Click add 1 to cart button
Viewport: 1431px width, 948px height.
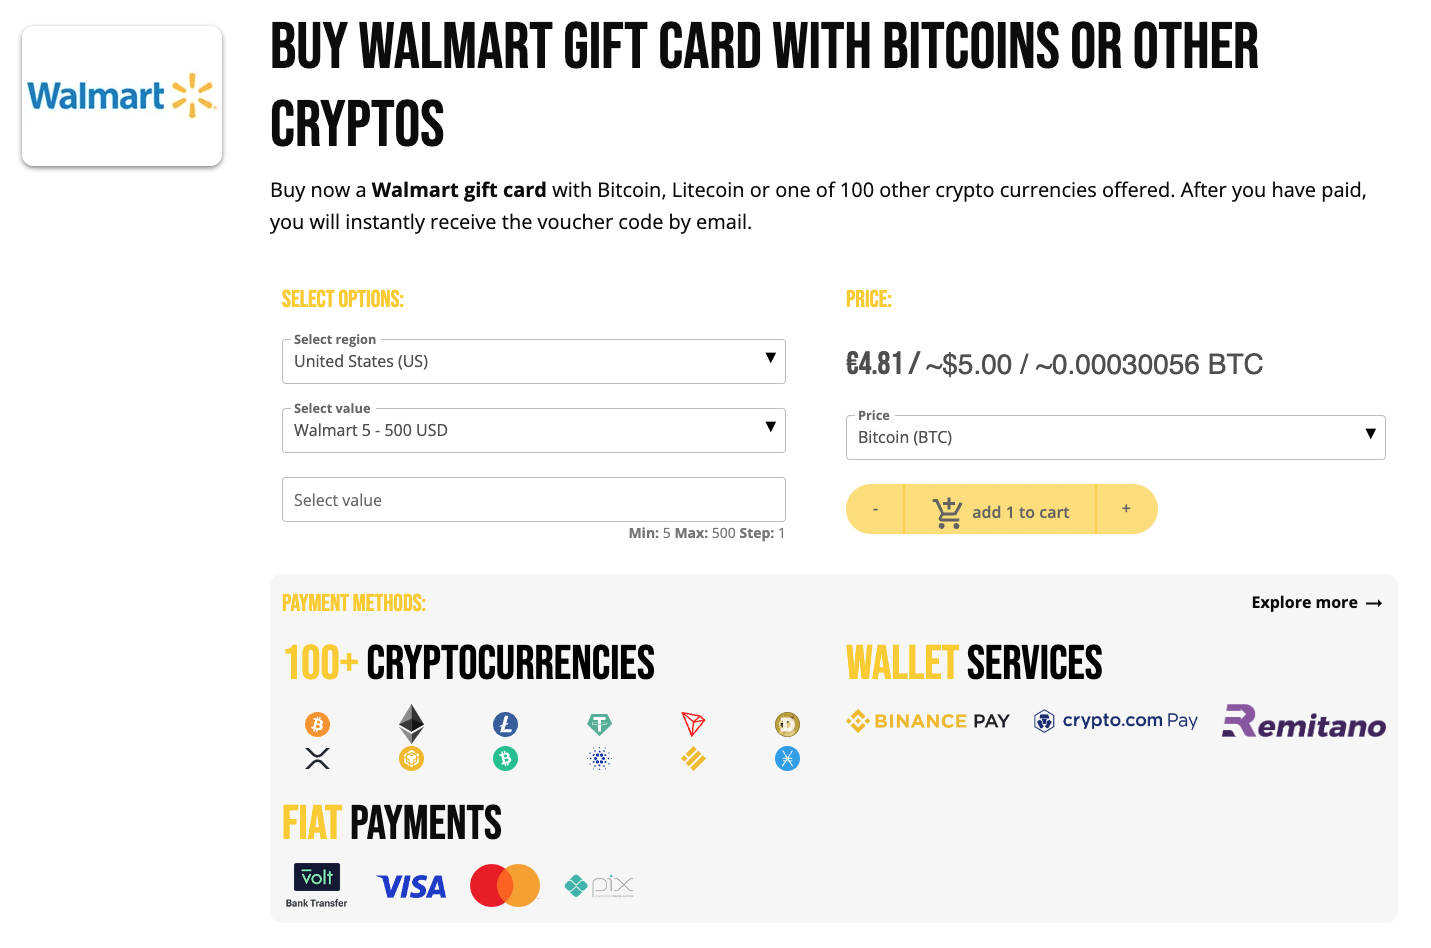coord(1000,511)
